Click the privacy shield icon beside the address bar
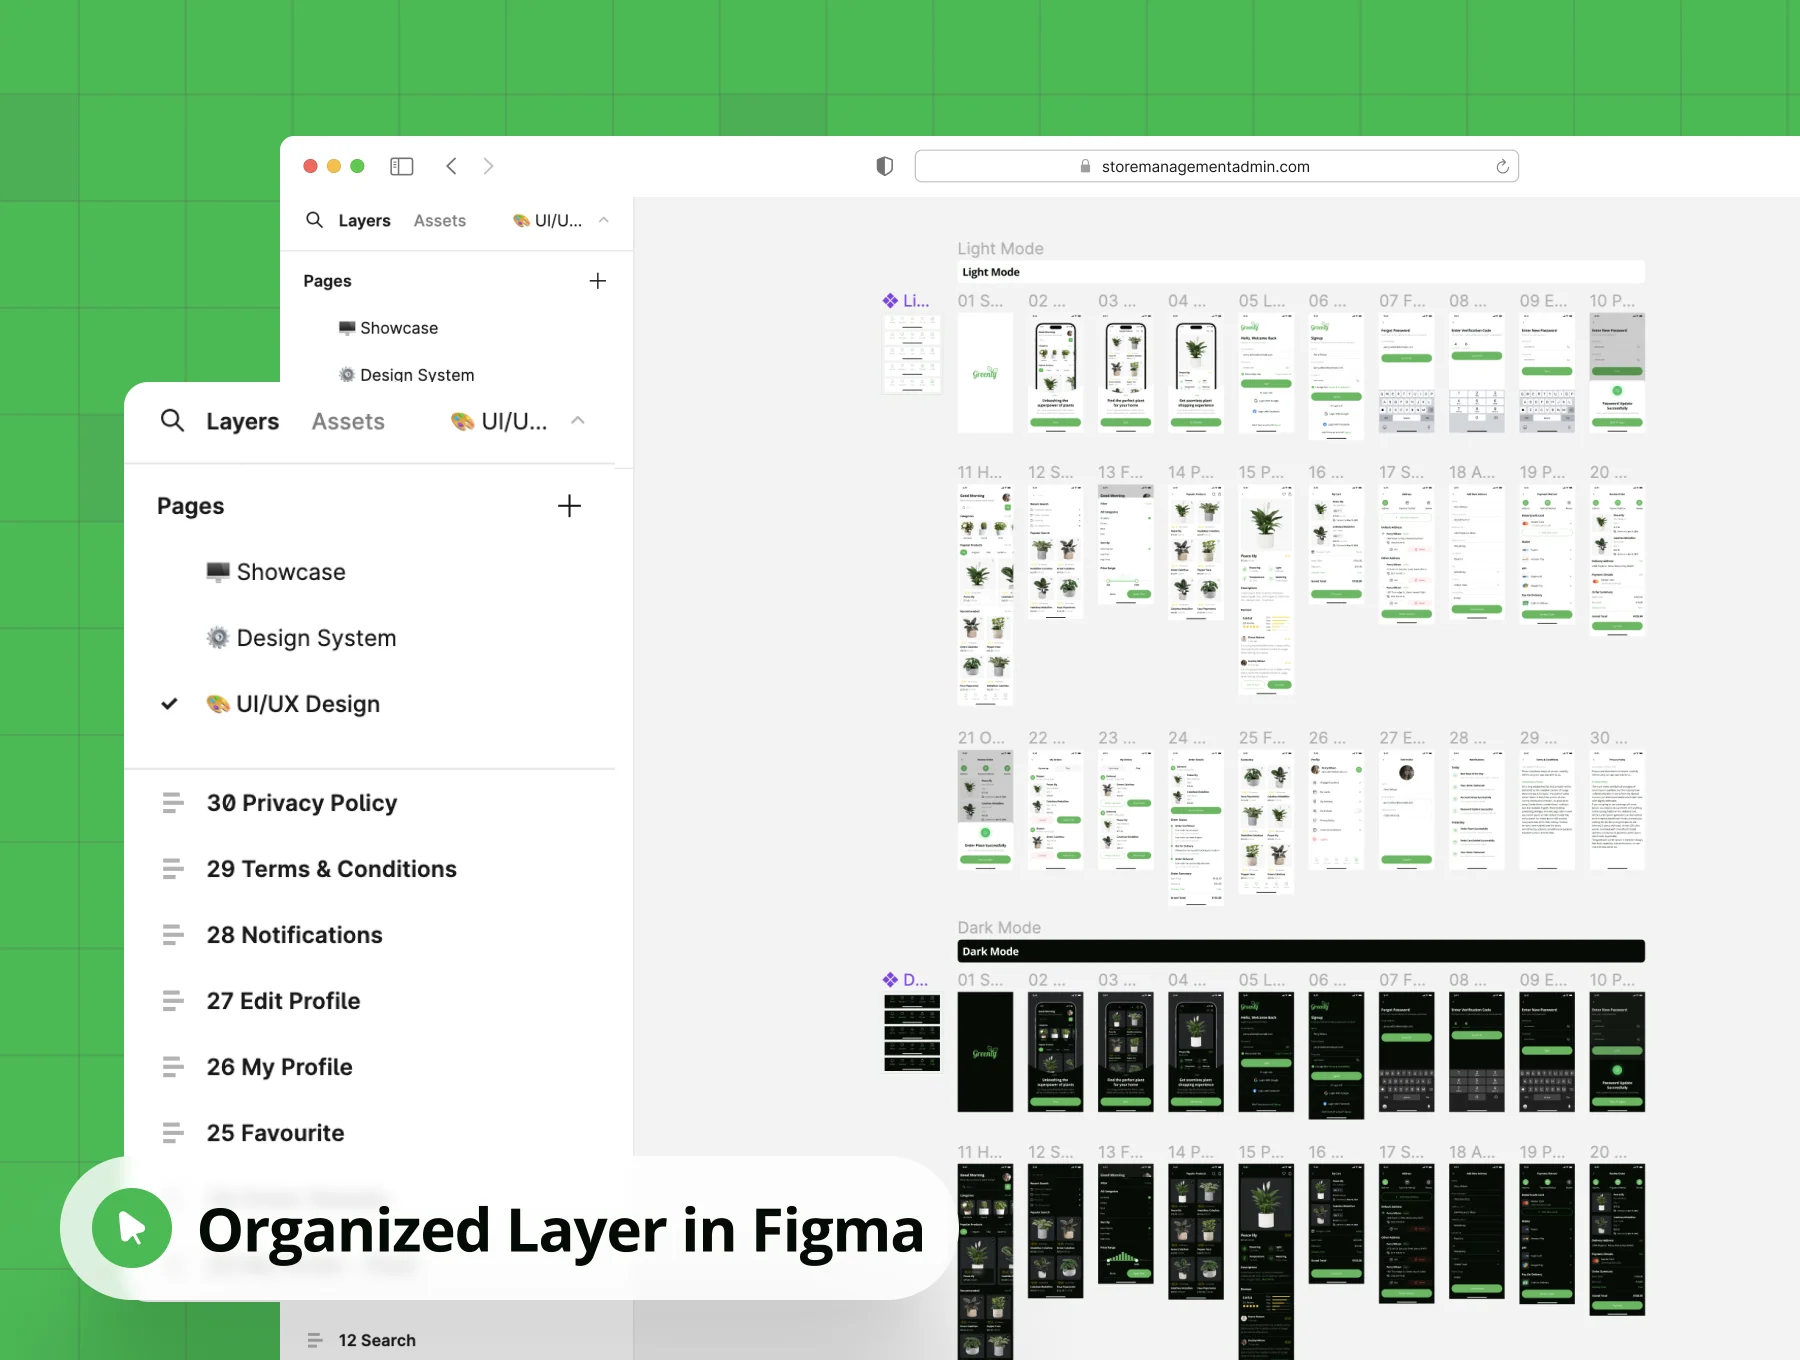 click(884, 166)
